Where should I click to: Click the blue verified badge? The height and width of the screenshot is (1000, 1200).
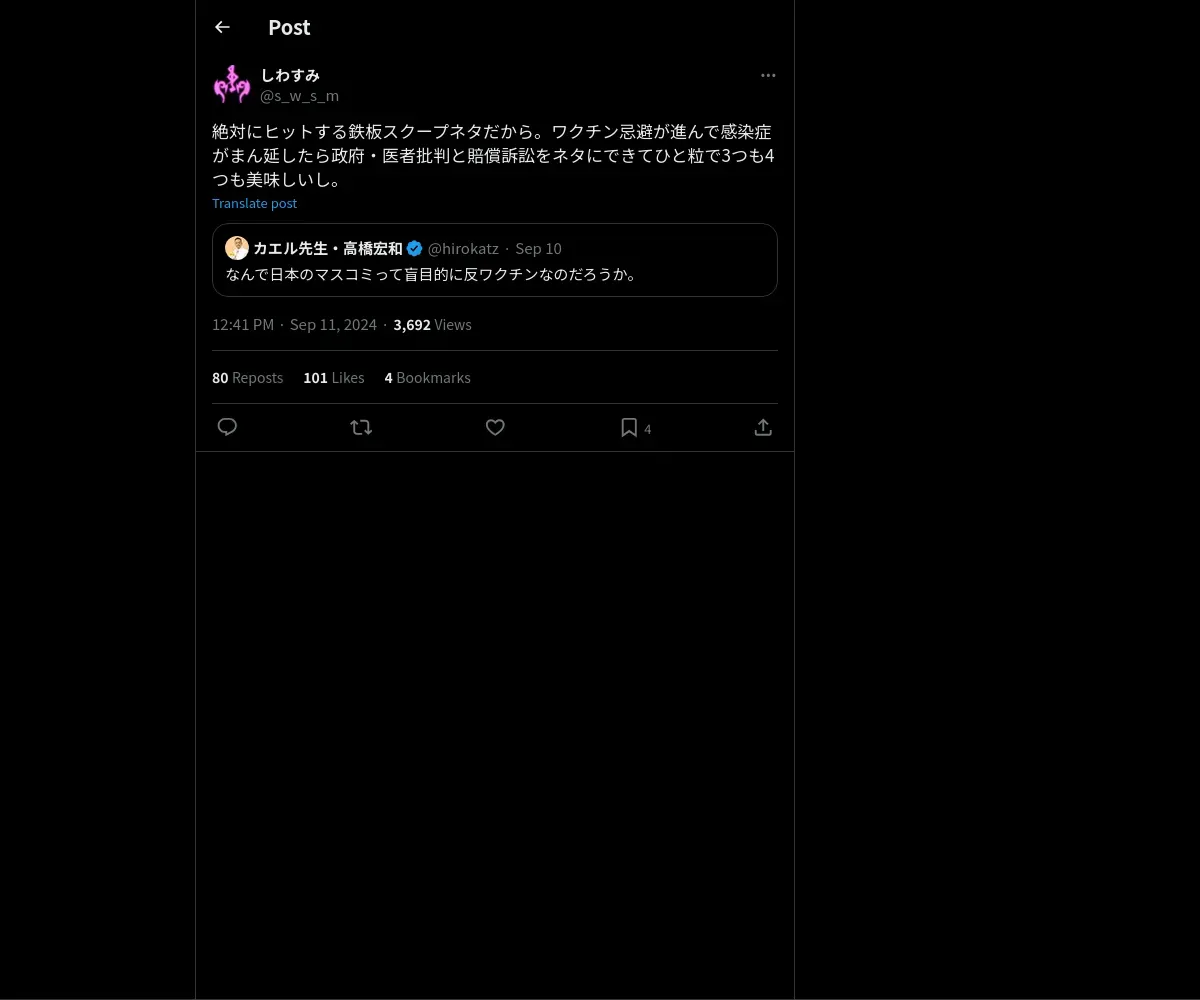[414, 248]
